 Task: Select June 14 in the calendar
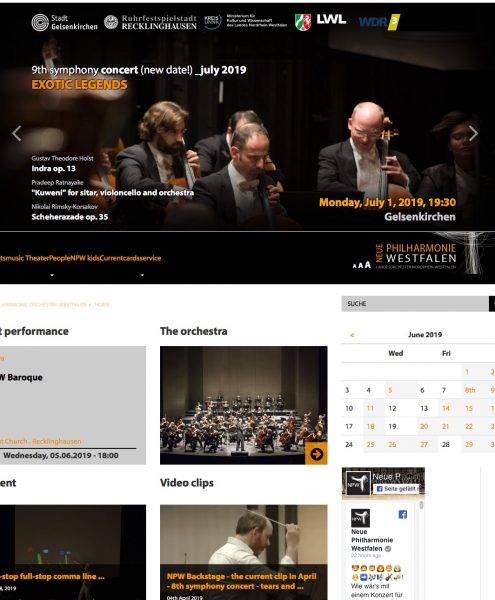(x=446, y=408)
